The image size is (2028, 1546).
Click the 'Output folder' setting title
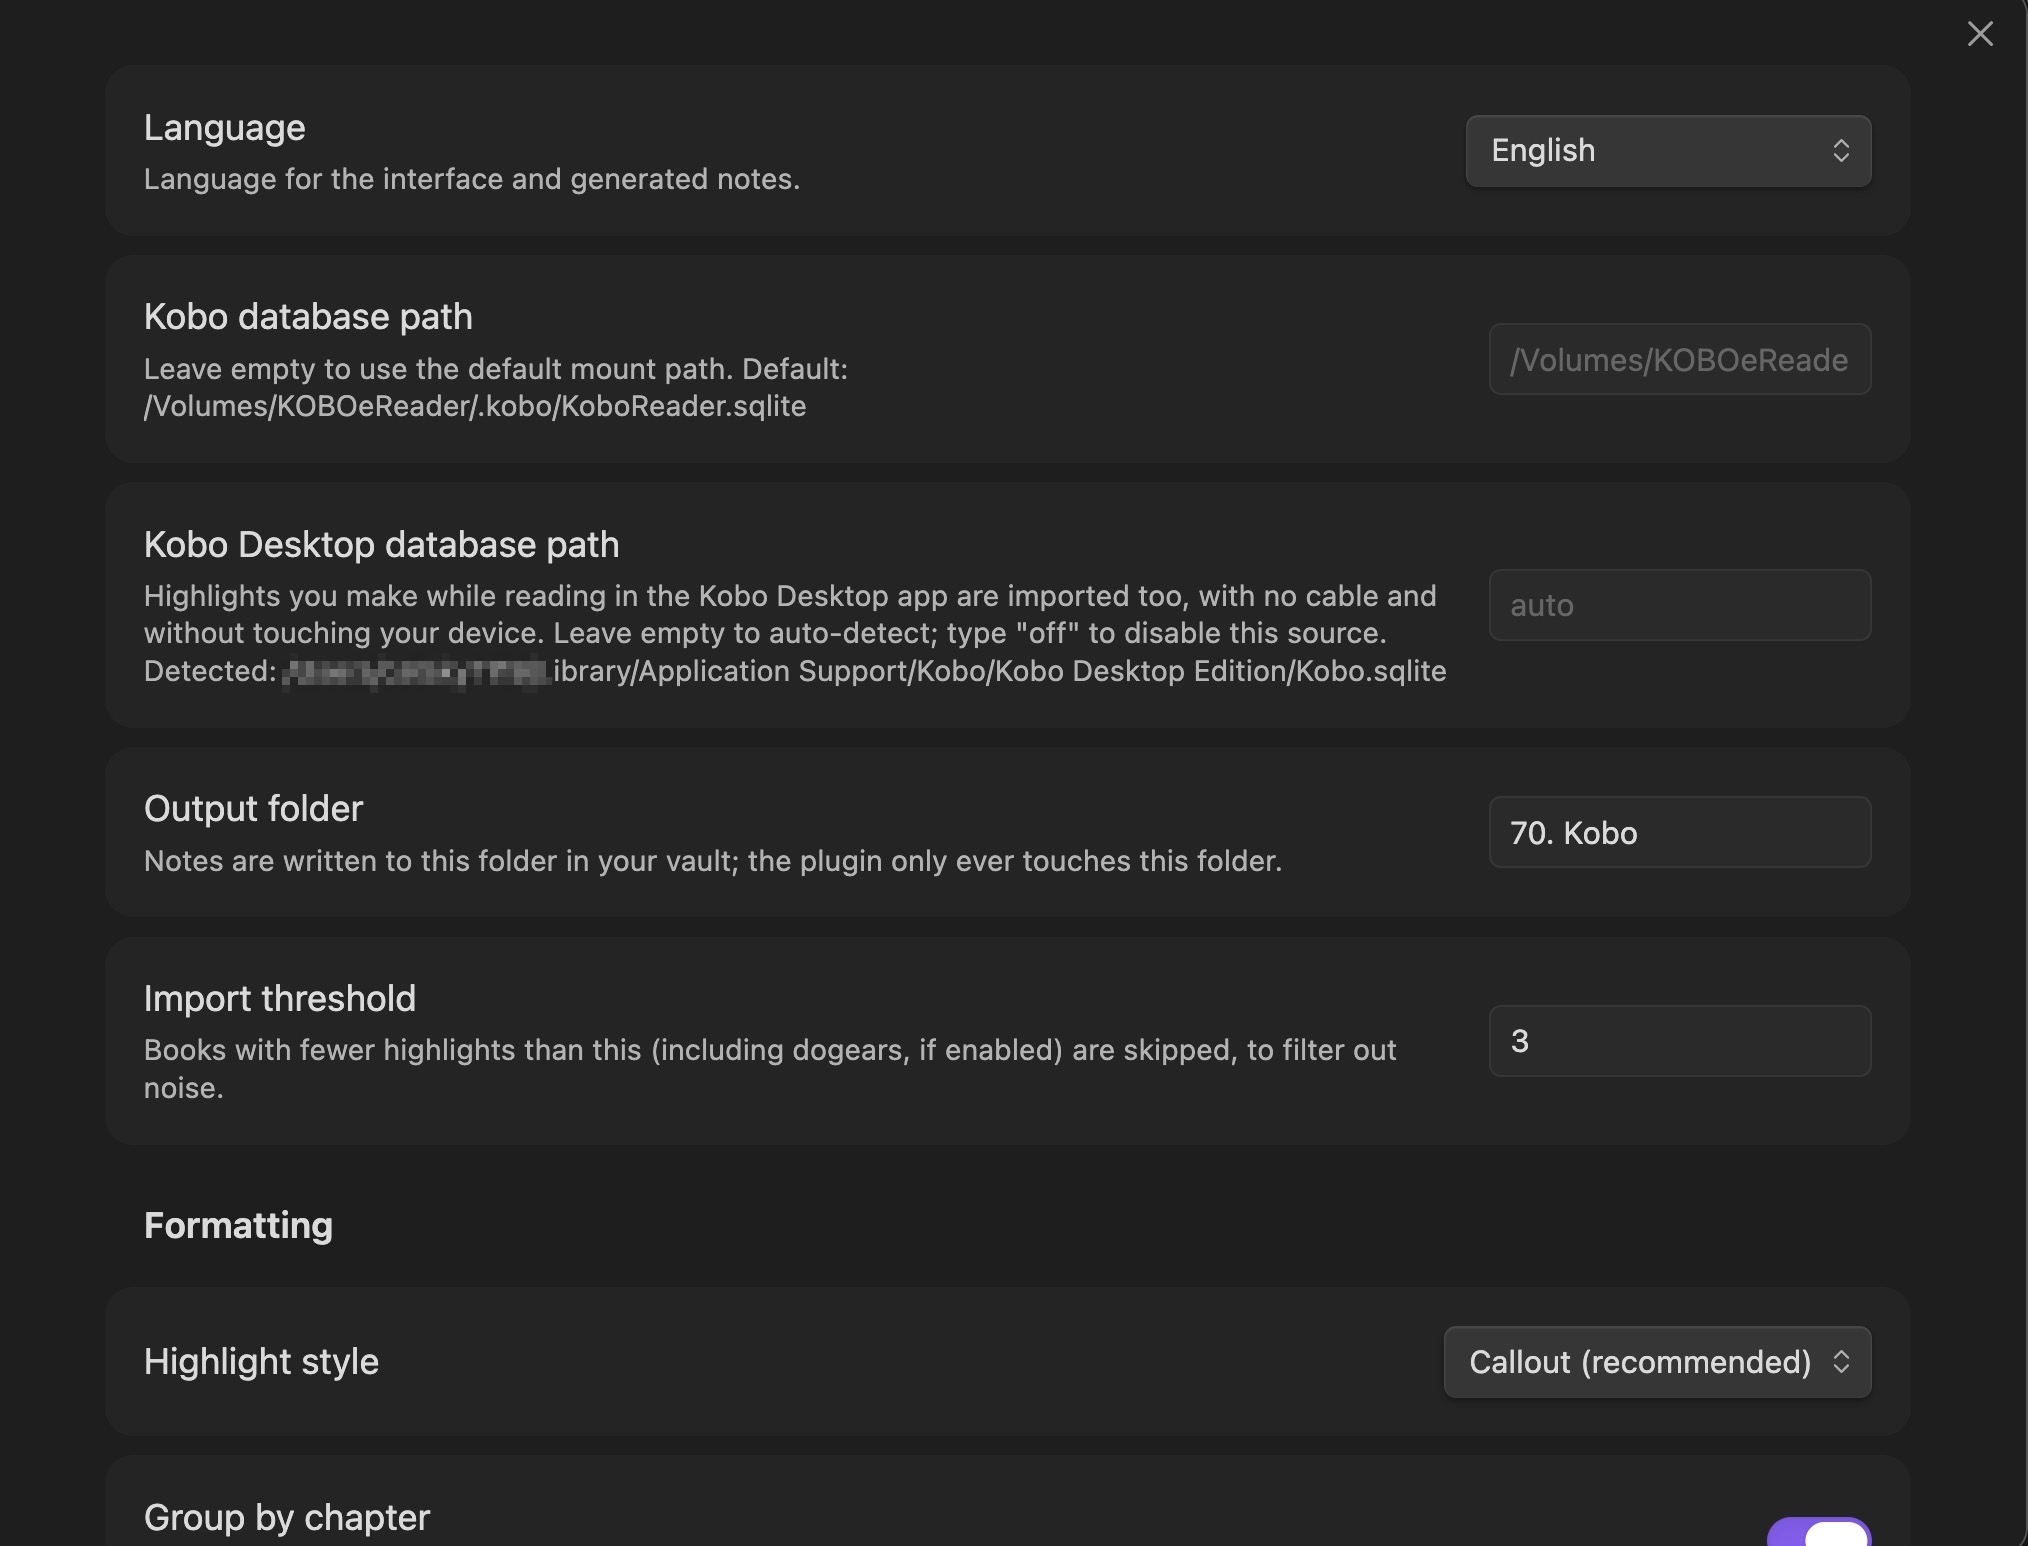pyautogui.click(x=254, y=808)
